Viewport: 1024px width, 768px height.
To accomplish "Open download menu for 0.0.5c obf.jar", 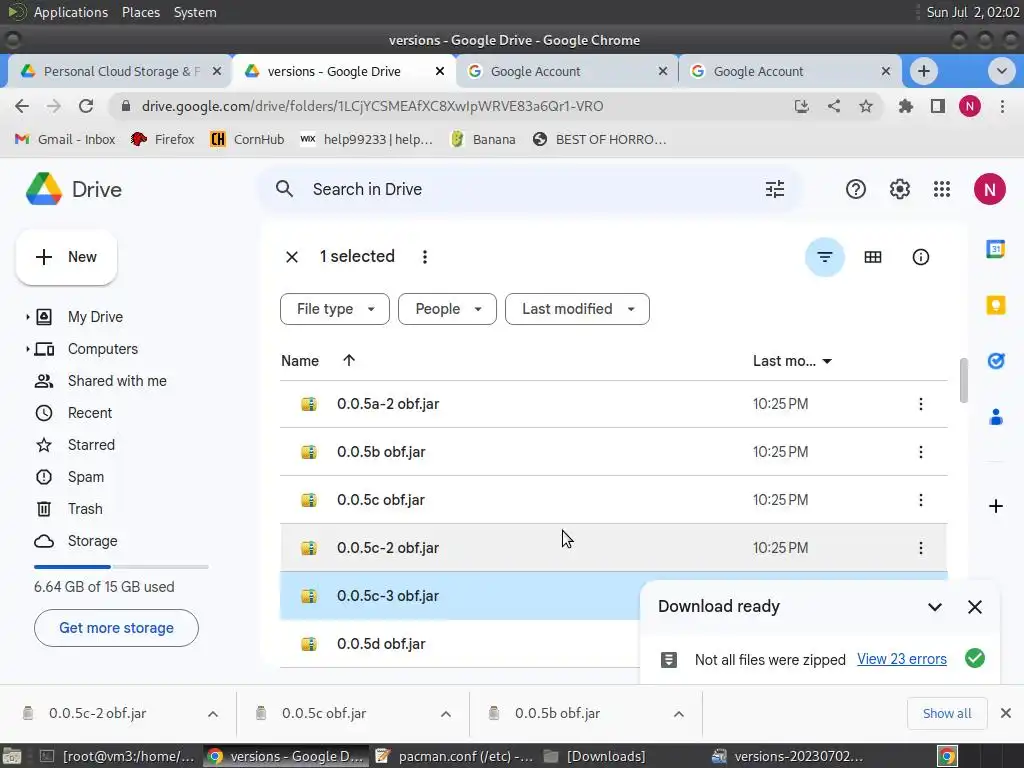I will 446,714.
